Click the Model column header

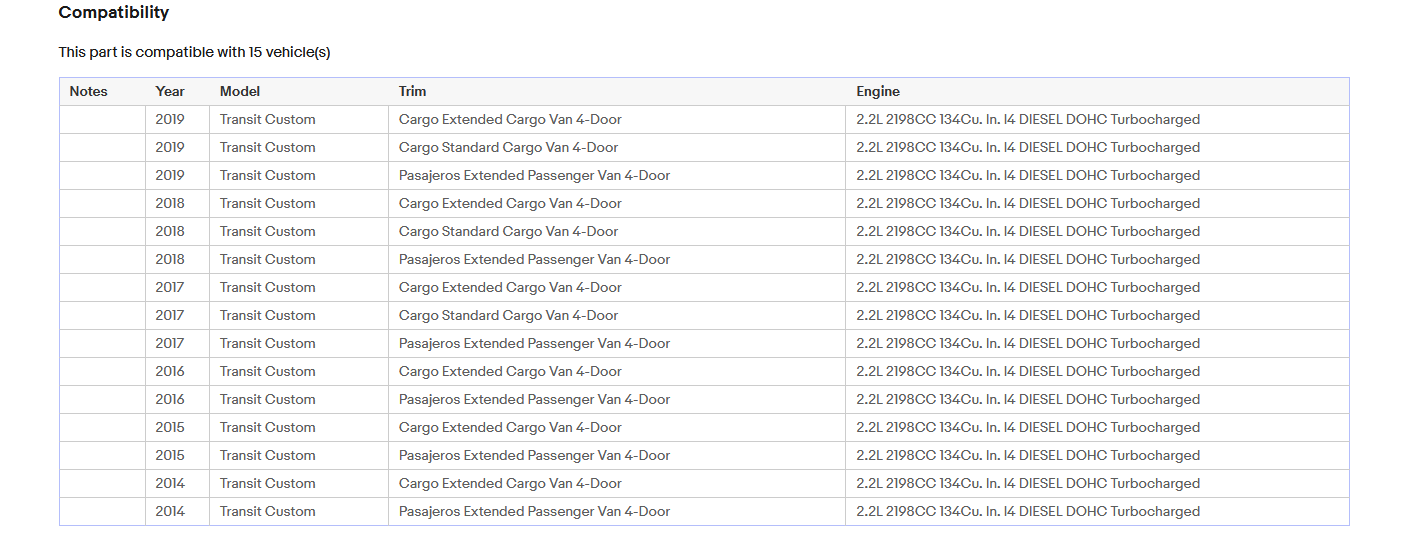tap(240, 91)
